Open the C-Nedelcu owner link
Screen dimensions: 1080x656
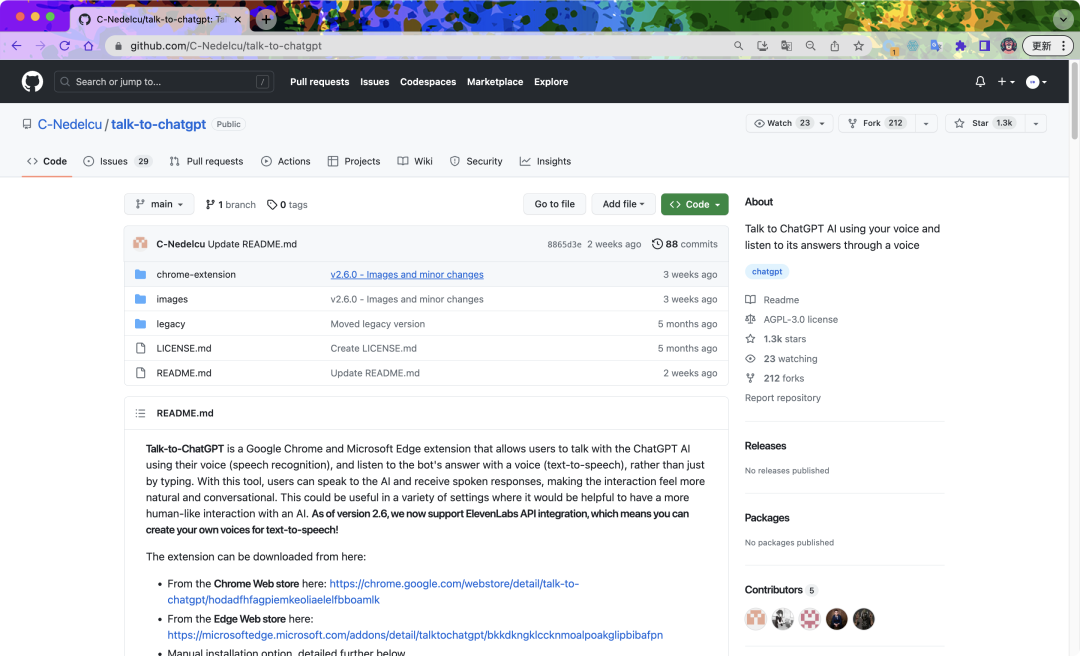tap(70, 124)
